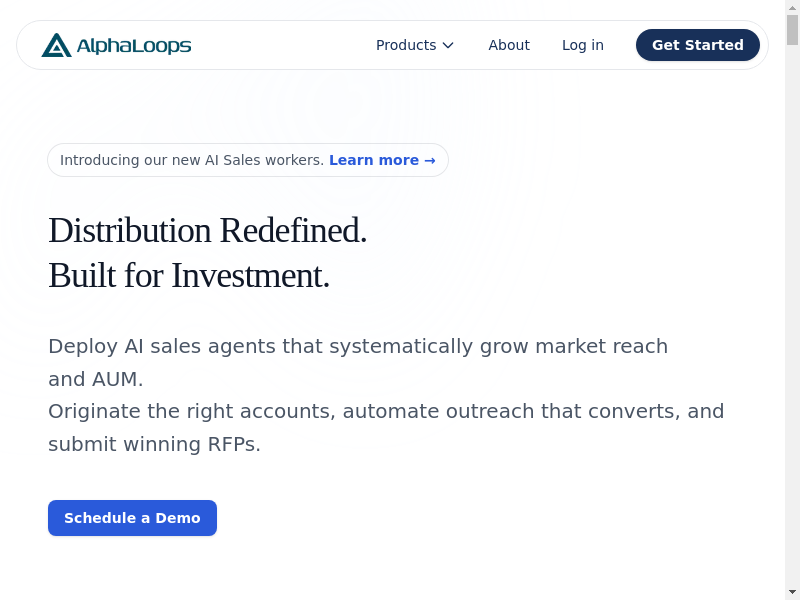Click the Built for Investment headline line
The width and height of the screenshot is (800, 600).
189,275
